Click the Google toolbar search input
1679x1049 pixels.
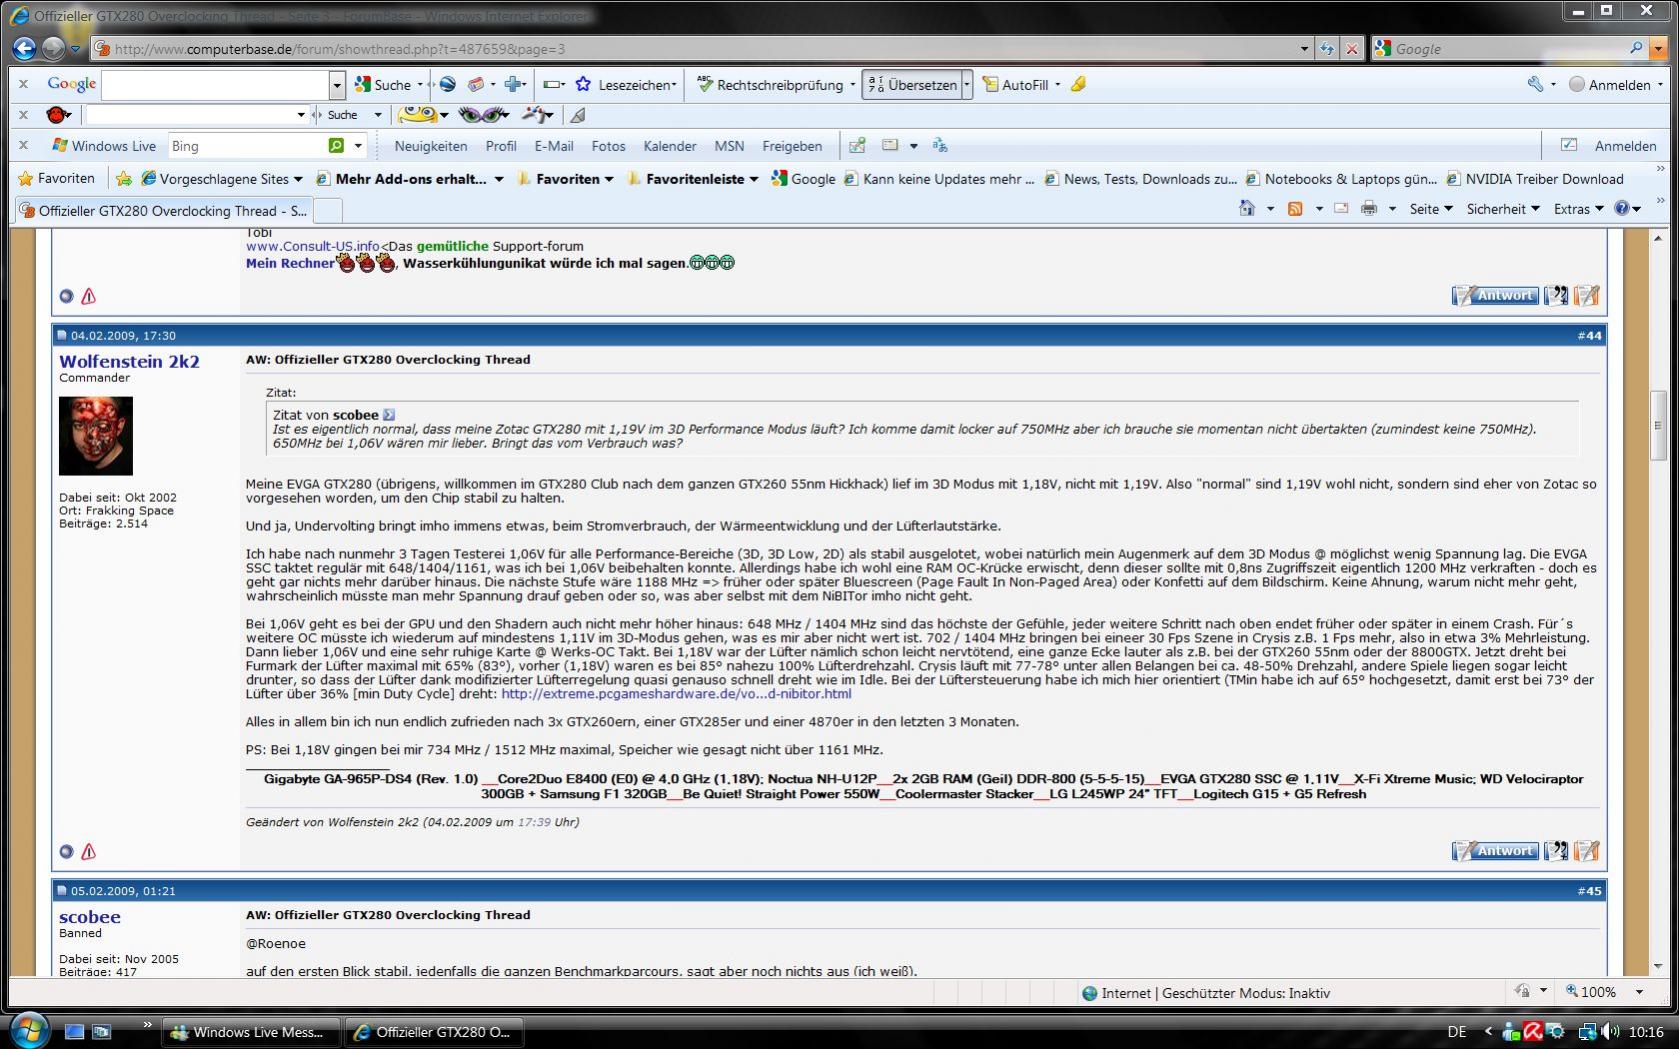[215, 85]
